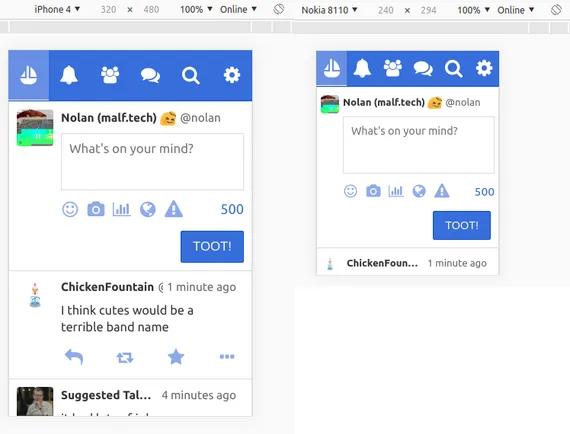Open Community people icon in Nokia 8110 view
Viewport: 570px width, 434px height.
(393, 68)
